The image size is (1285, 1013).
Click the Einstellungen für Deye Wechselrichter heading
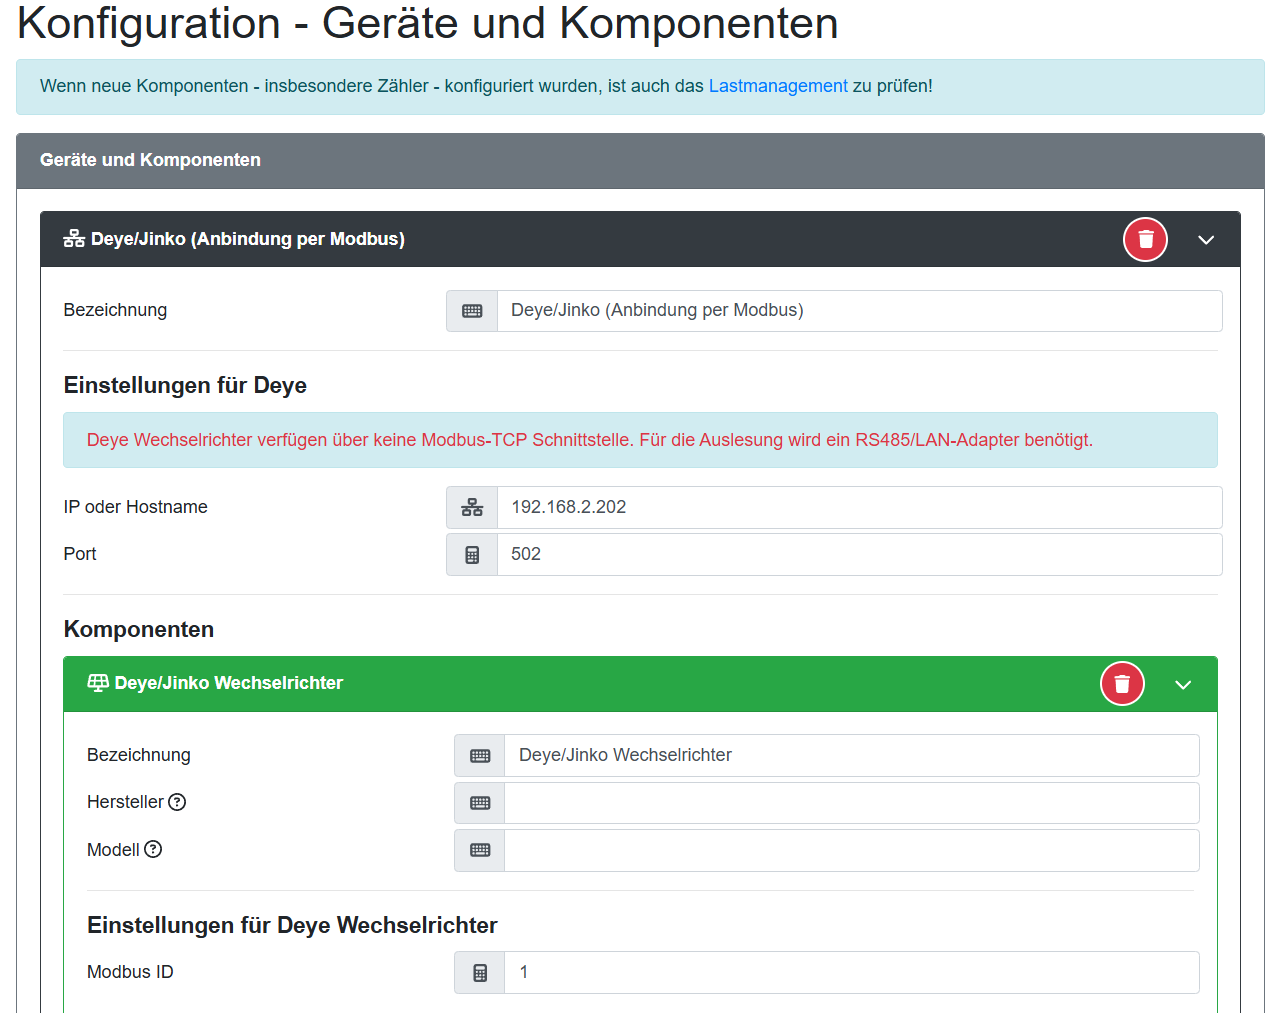pos(292,925)
